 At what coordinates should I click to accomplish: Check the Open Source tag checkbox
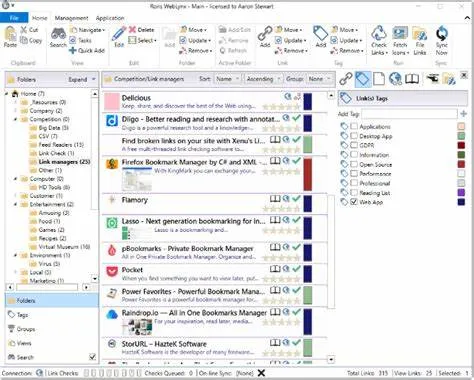(354, 164)
